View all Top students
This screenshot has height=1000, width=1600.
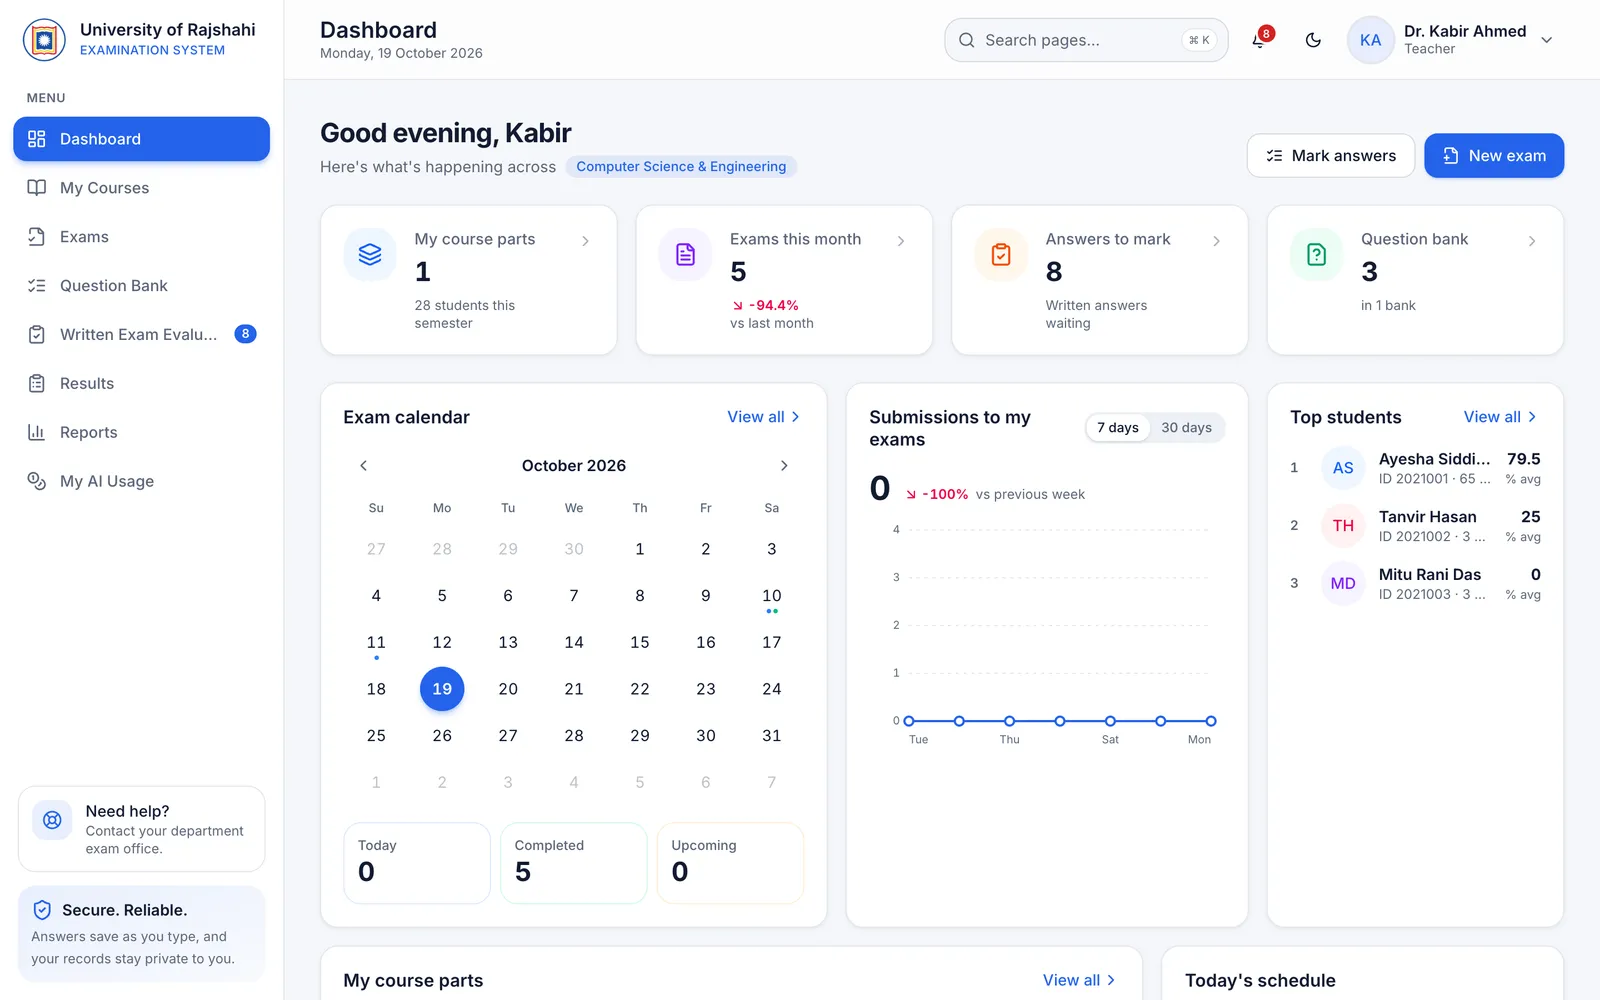pyautogui.click(x=1501, y=417)
